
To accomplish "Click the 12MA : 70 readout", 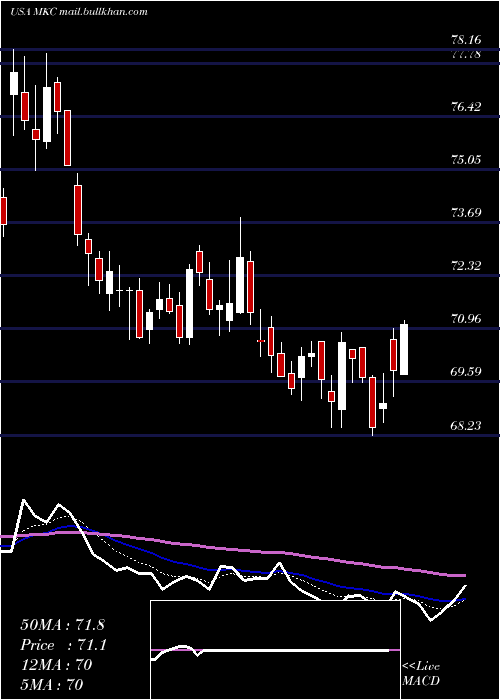I will coord(56,665).
